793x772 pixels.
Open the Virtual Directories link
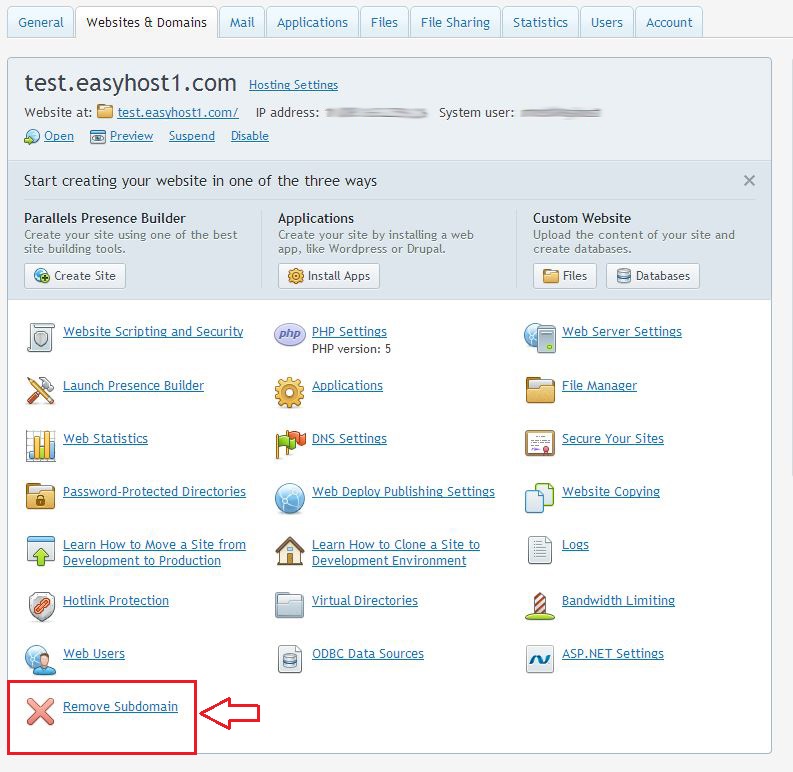[365, 601]
